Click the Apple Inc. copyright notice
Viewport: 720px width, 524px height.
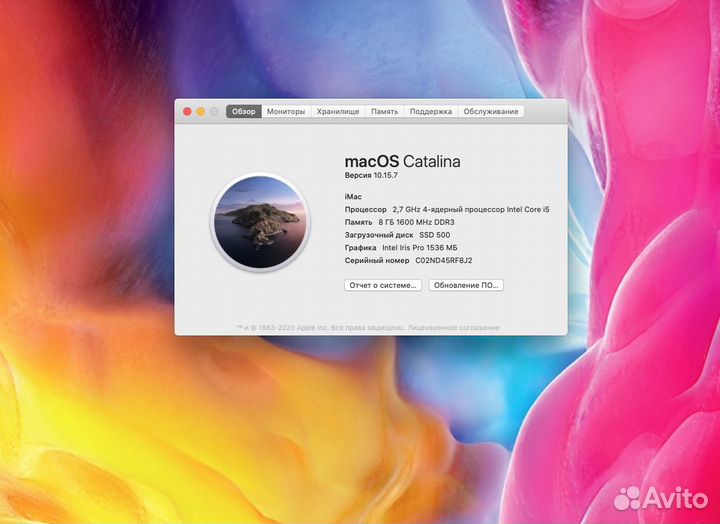point(321,328)
